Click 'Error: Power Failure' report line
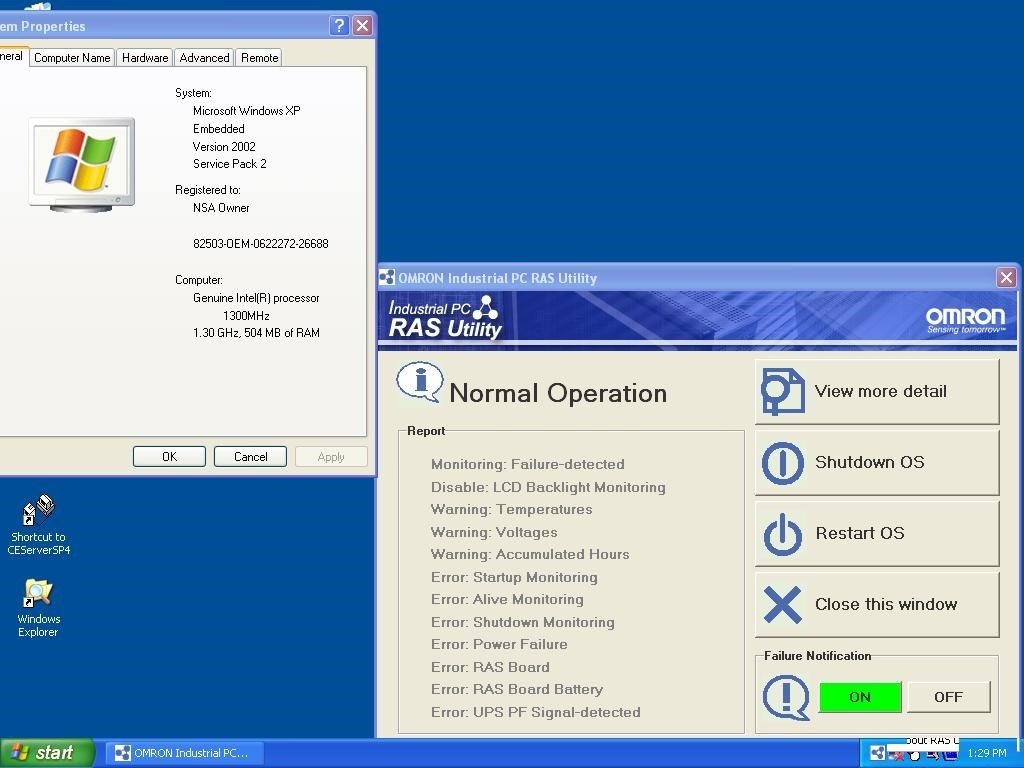This screenshot has height=768, width=1024. (x=499, y=645)
